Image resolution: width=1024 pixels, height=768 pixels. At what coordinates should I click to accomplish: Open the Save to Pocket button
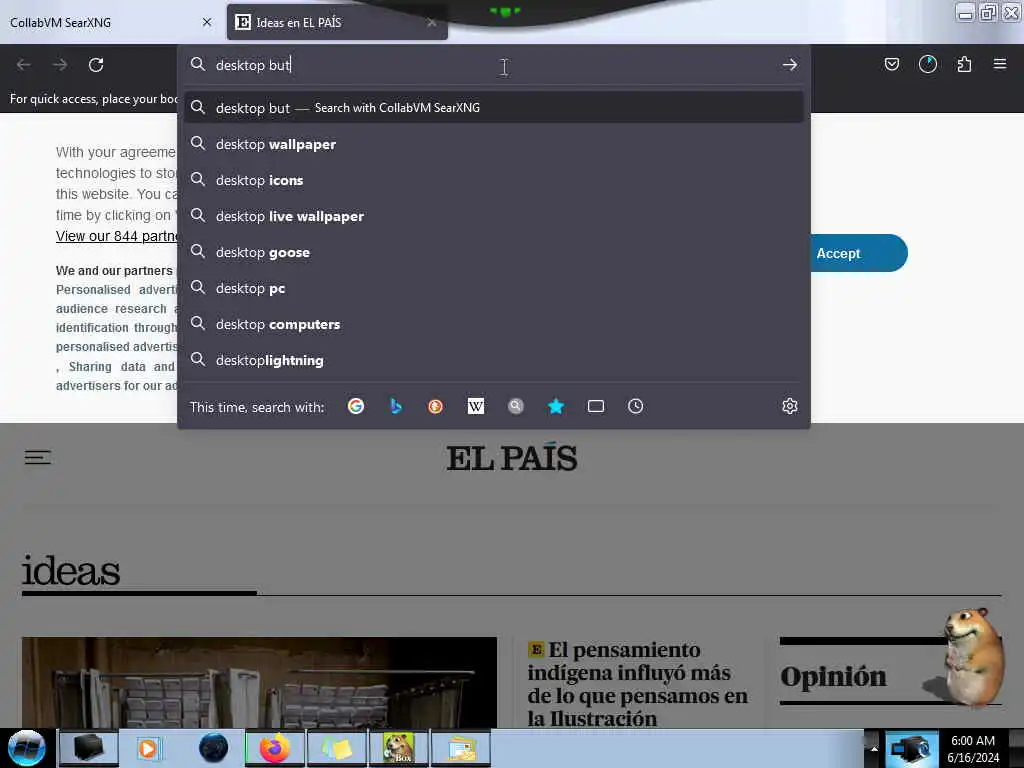pos(891,64)
